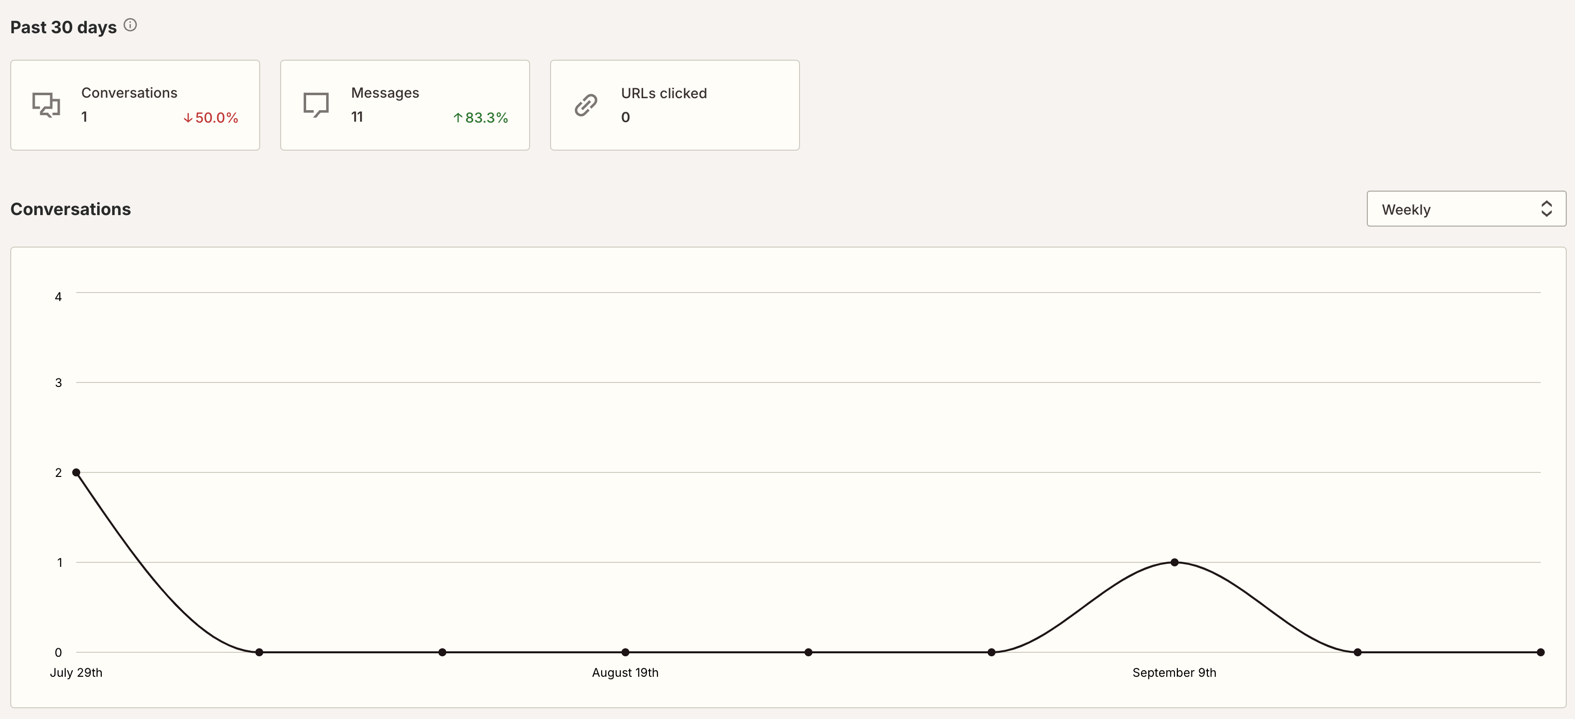The height and width of the screenshot is (719, 1575).
Task: Click the chart data point at July 29th
Action: click(76, 472)
